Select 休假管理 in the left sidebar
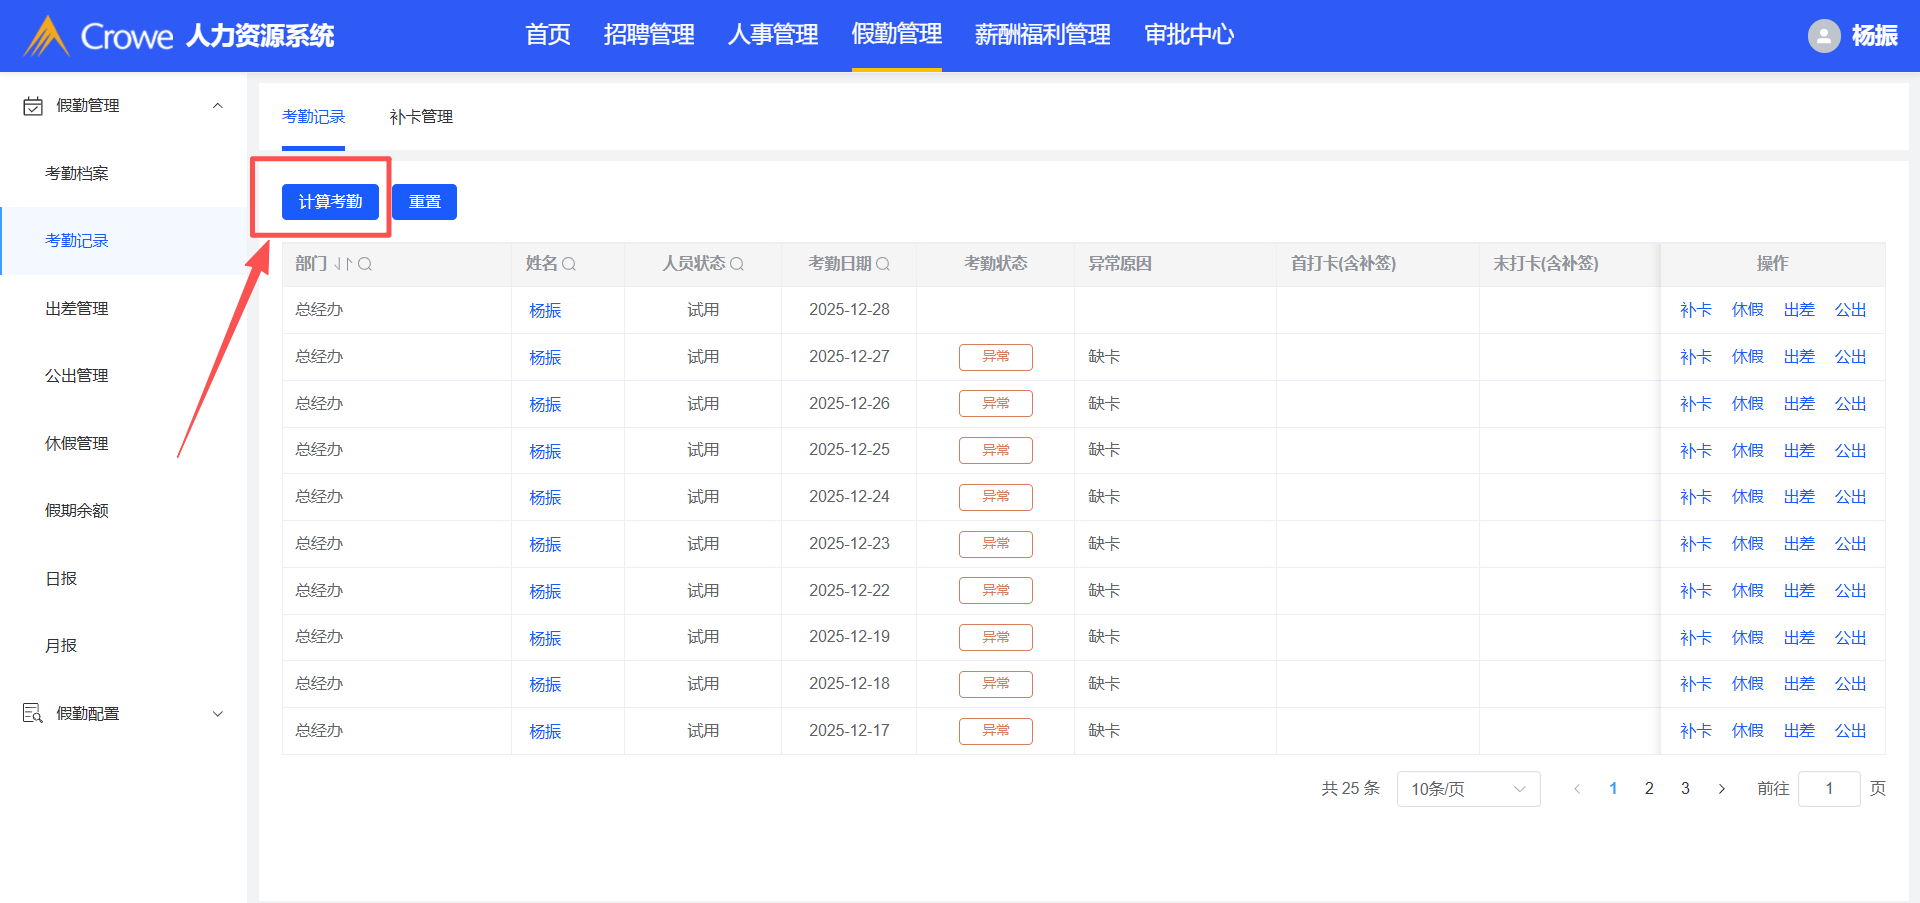1920x903 pixels. [77, 443]
